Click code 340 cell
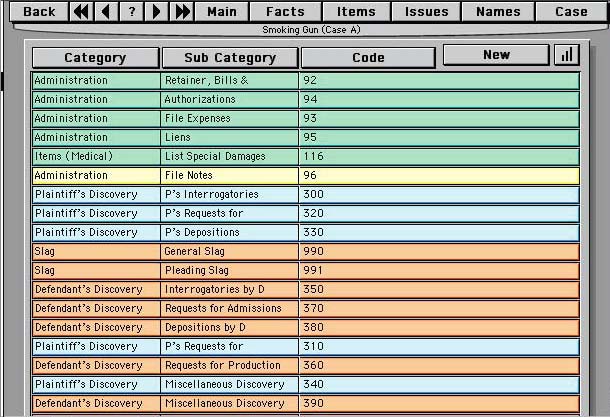This screenshot has height=417, width=610. coord(440,385)
